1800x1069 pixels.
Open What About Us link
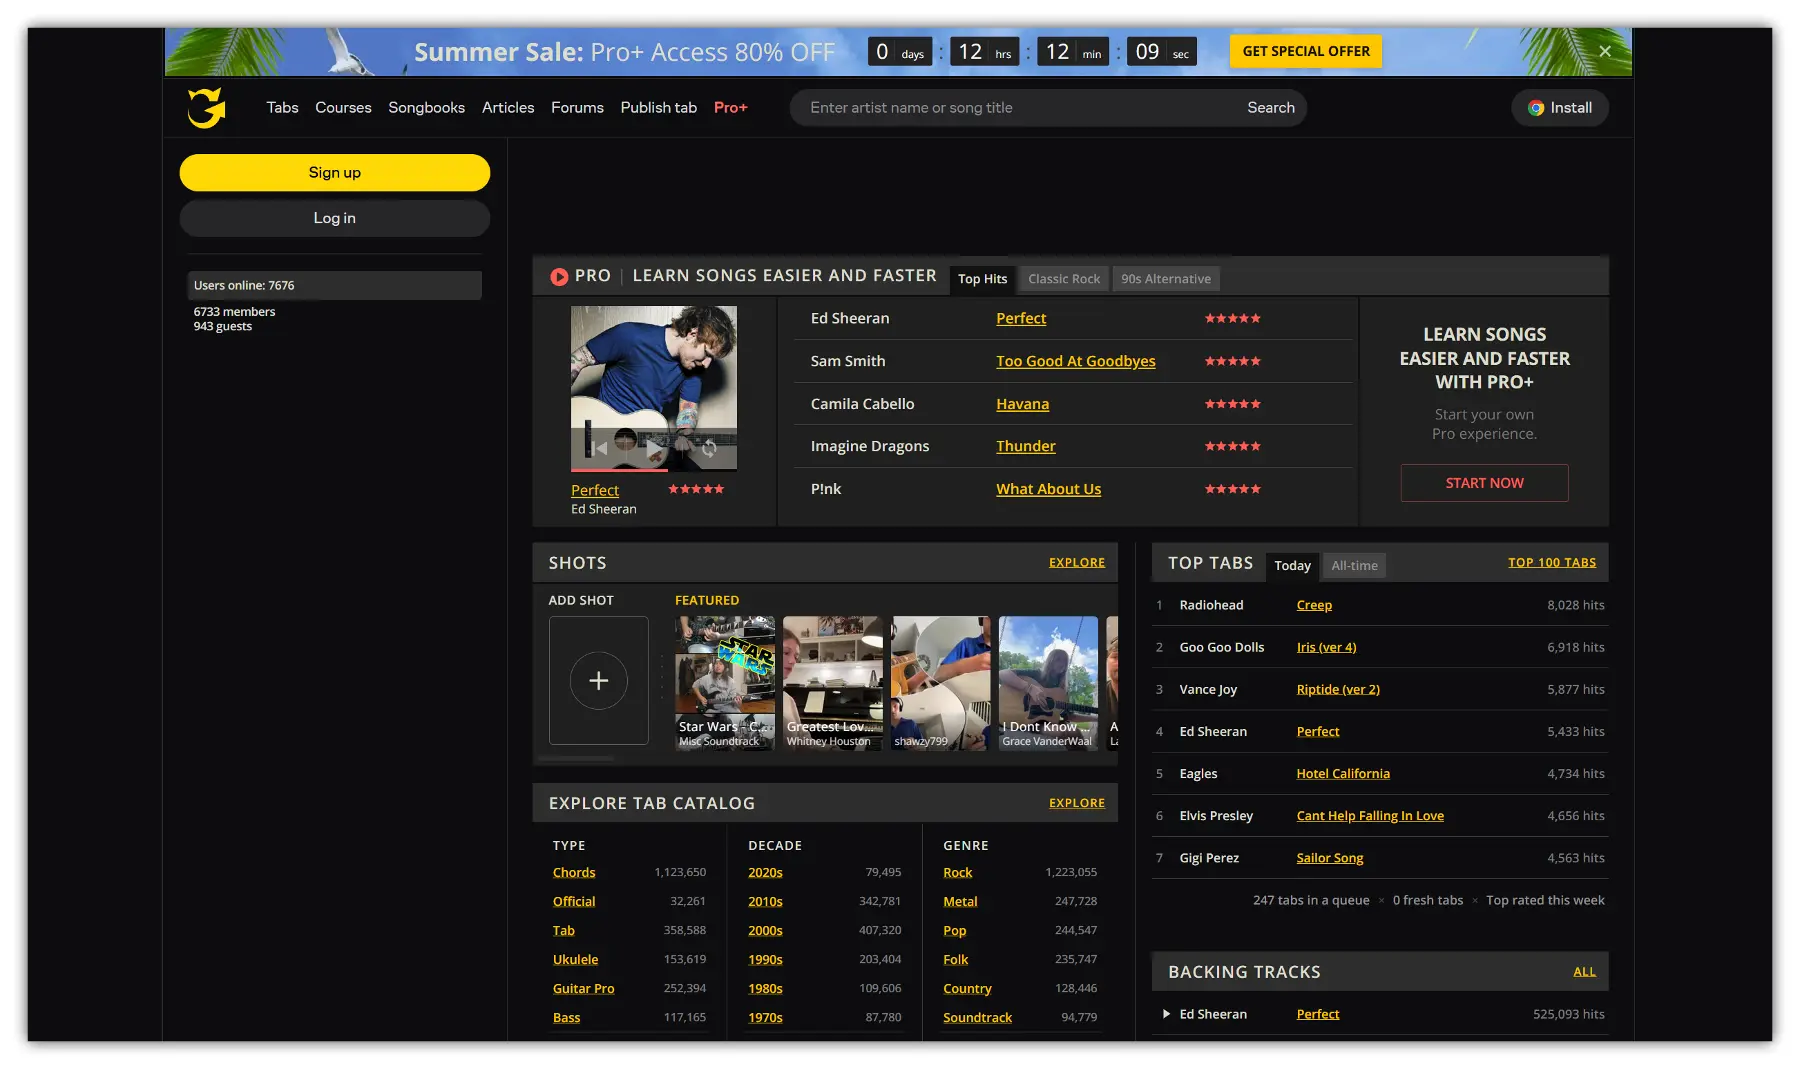click(x=1048, y=489)
